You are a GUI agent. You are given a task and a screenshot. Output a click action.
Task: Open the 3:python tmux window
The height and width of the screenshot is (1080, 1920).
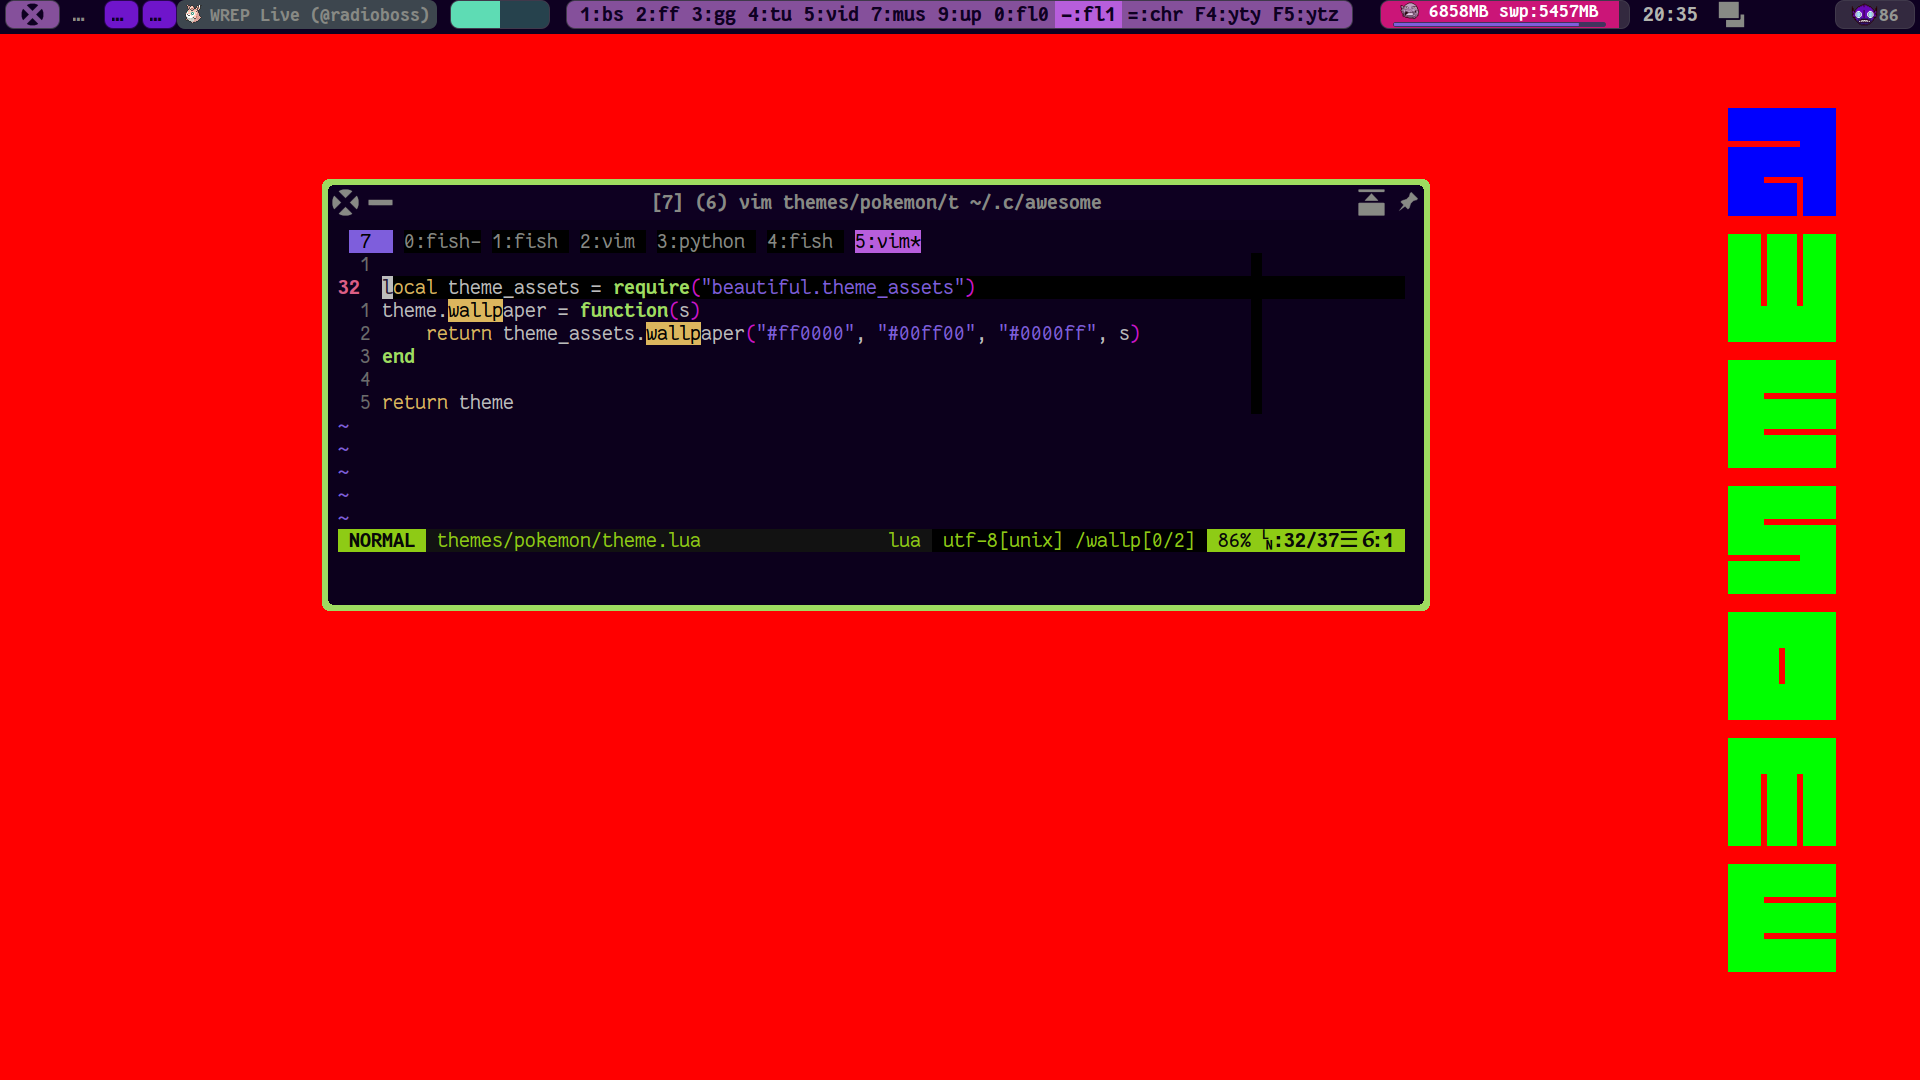tap(700, 242)
